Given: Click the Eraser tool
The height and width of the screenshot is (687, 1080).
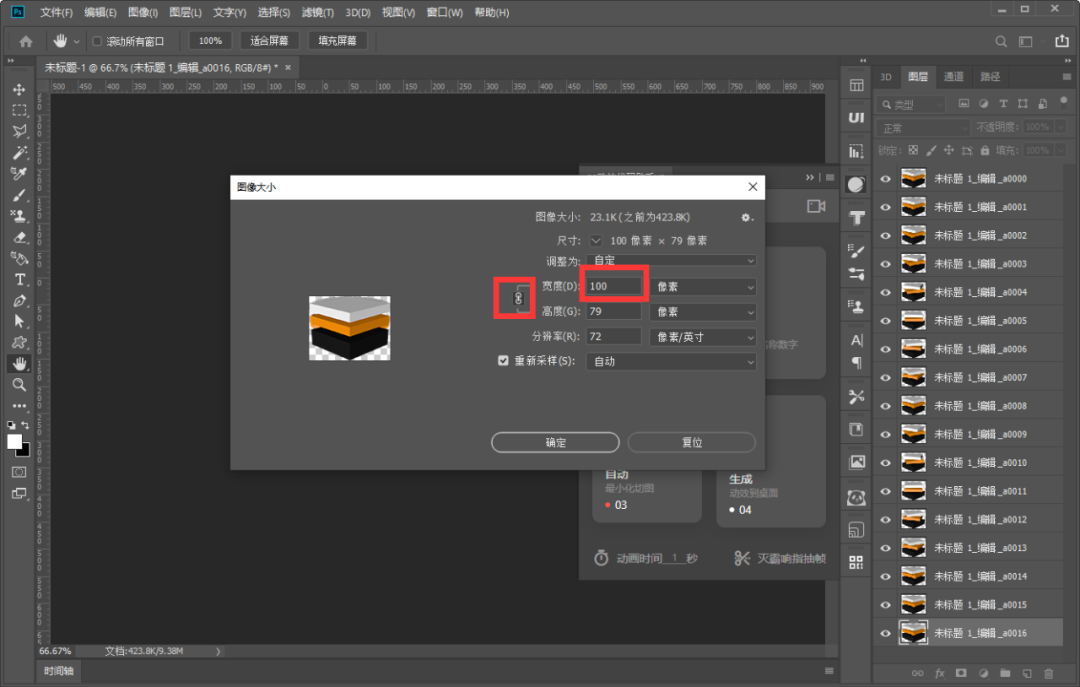Looking at the screenshot, I should (x=19, y=238).
